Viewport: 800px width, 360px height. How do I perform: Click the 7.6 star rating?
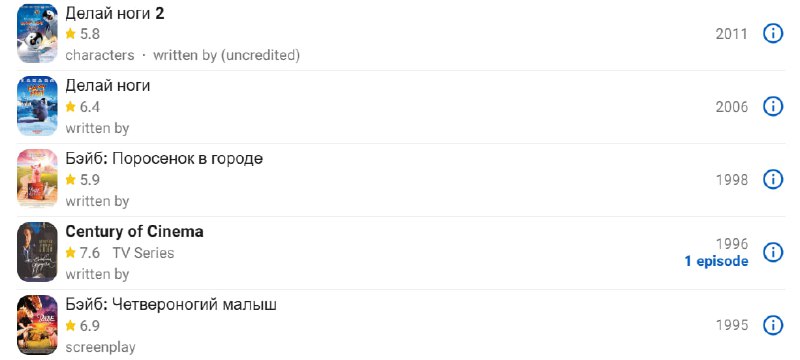coord(83,253)
